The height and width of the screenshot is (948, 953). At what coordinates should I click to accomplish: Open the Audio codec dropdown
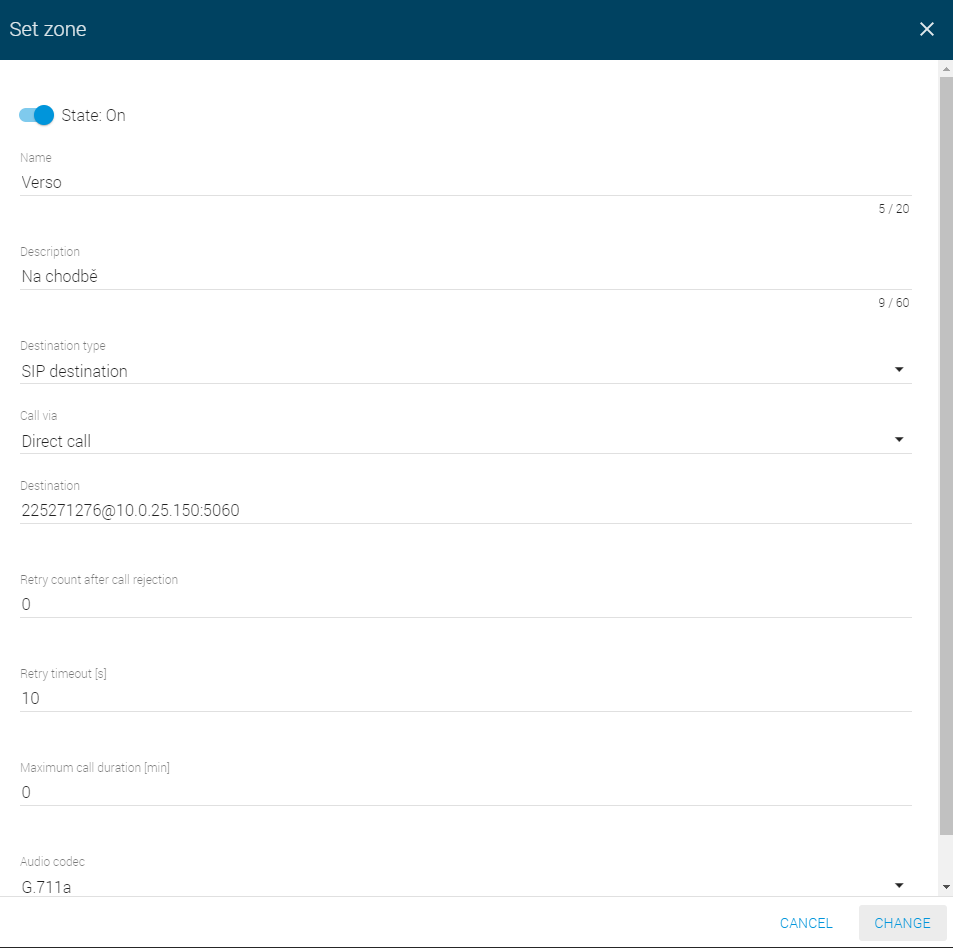(466, 886)
